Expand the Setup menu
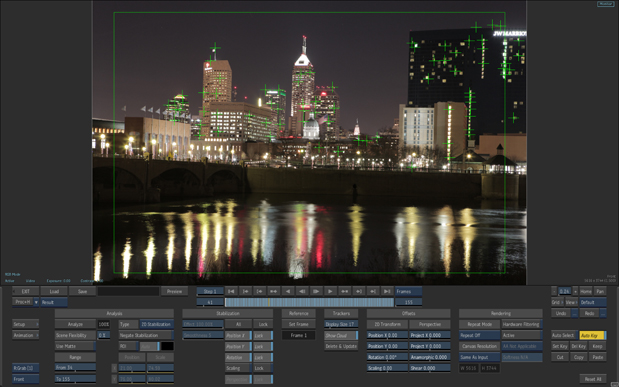Screen dimensions: 619x387 pyautogui.click(x=25, y=324)
